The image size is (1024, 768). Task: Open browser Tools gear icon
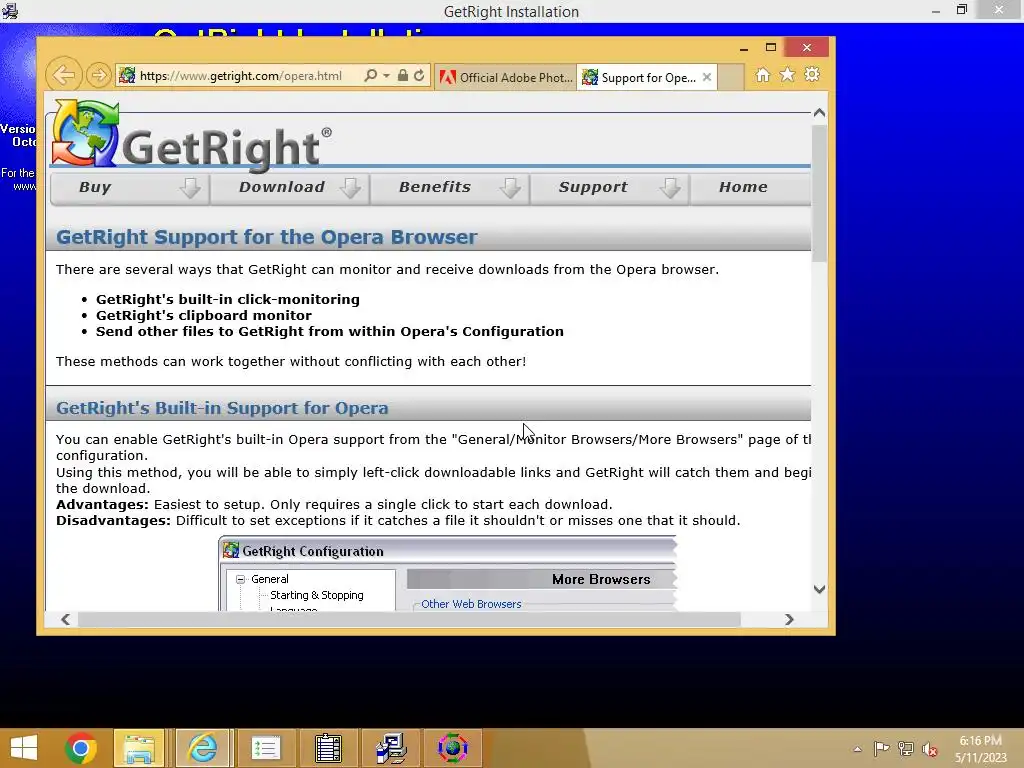(x=812, y=75)
